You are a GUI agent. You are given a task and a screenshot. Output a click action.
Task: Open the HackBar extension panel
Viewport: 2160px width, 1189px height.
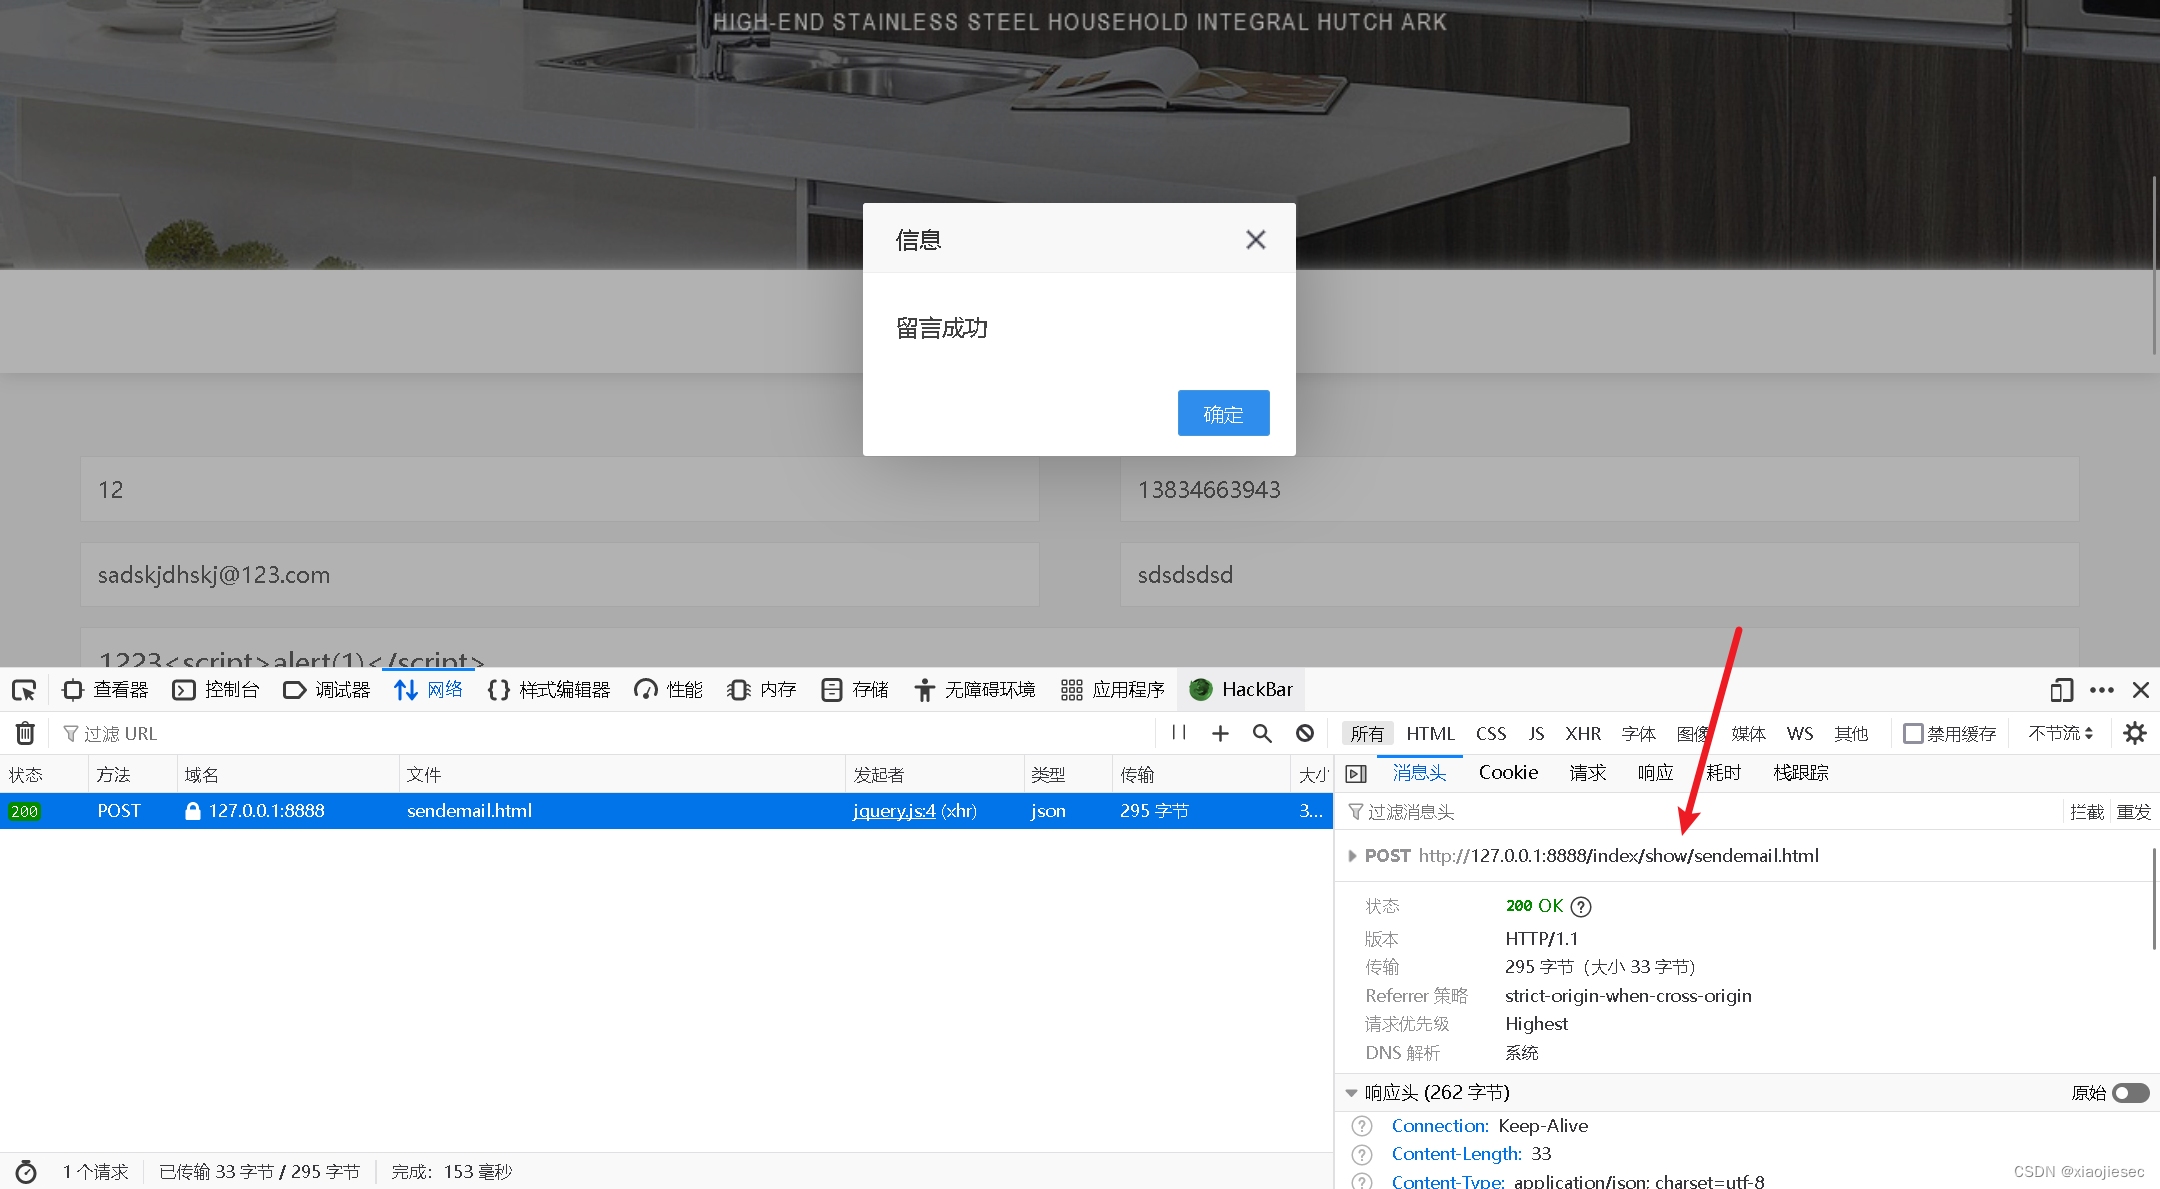click(1240, 689)
